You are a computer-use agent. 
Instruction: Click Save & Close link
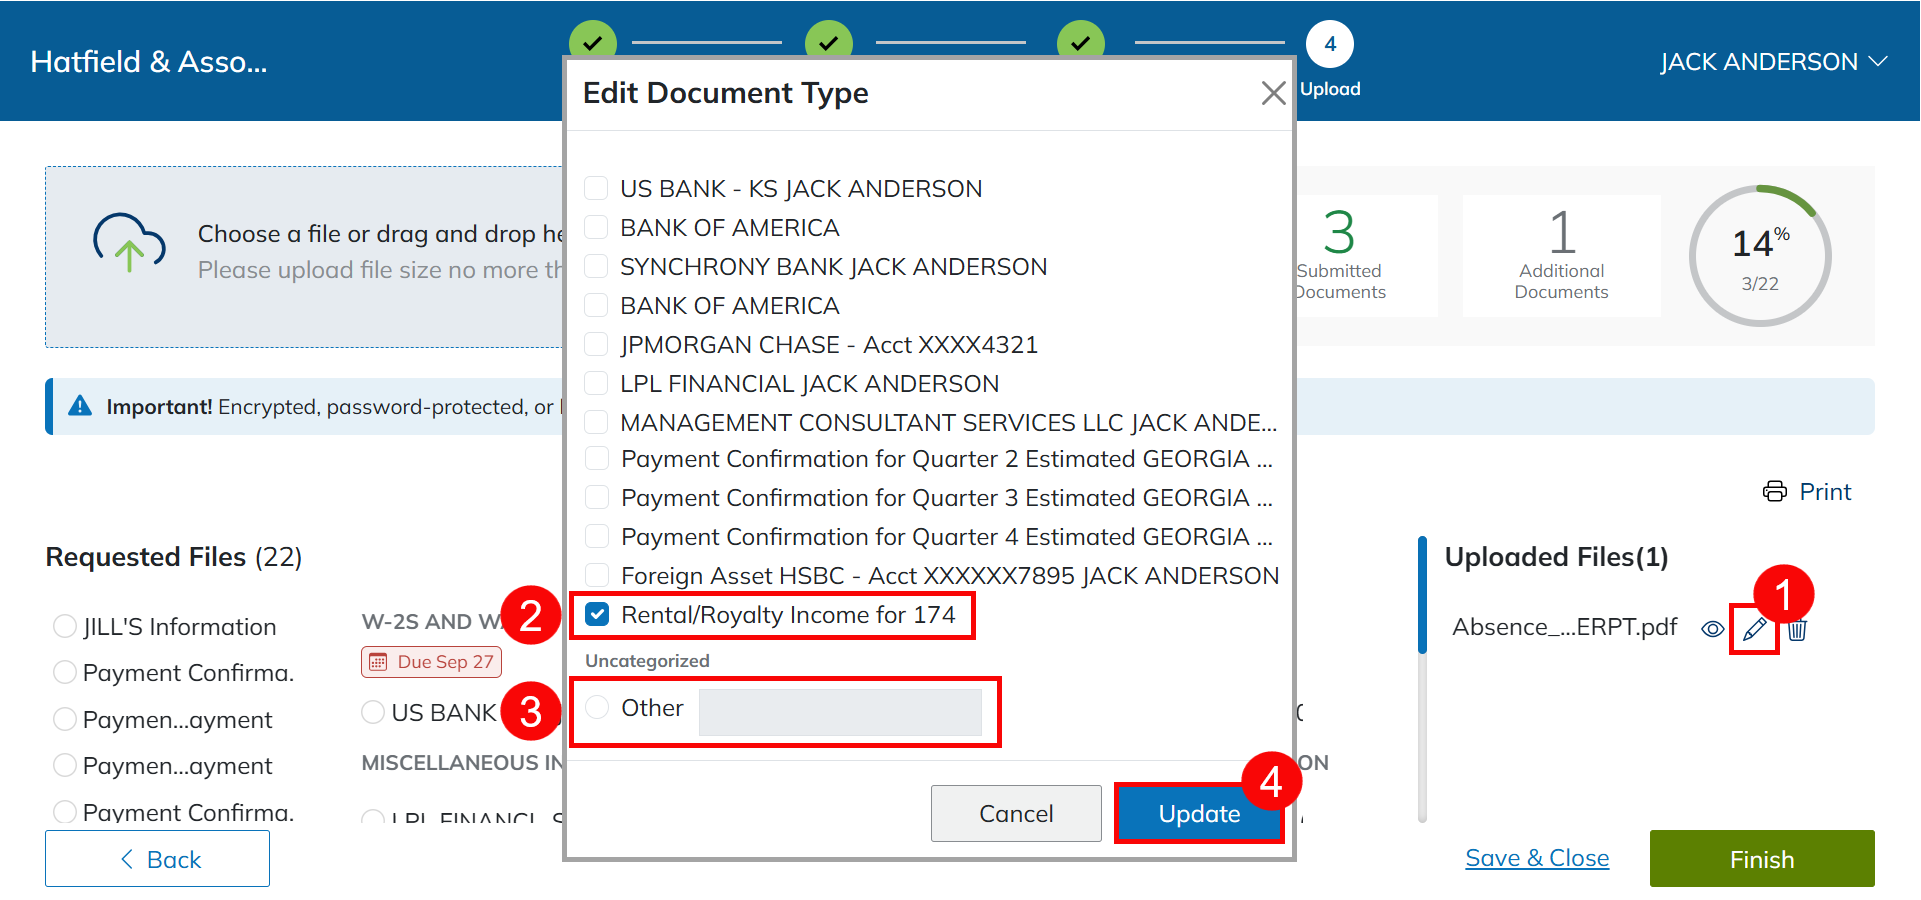point(1537,858)
